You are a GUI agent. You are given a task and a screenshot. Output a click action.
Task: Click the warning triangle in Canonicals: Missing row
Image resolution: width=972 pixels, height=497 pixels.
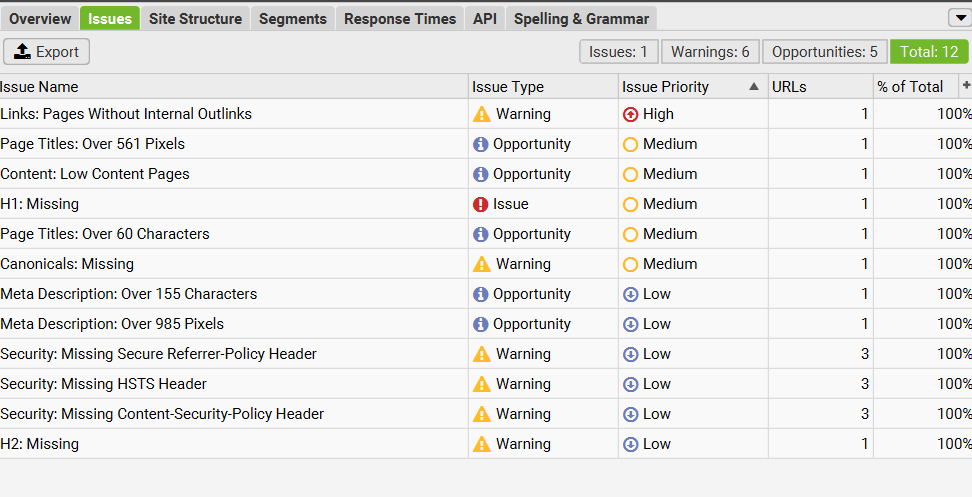click(482, 264)
